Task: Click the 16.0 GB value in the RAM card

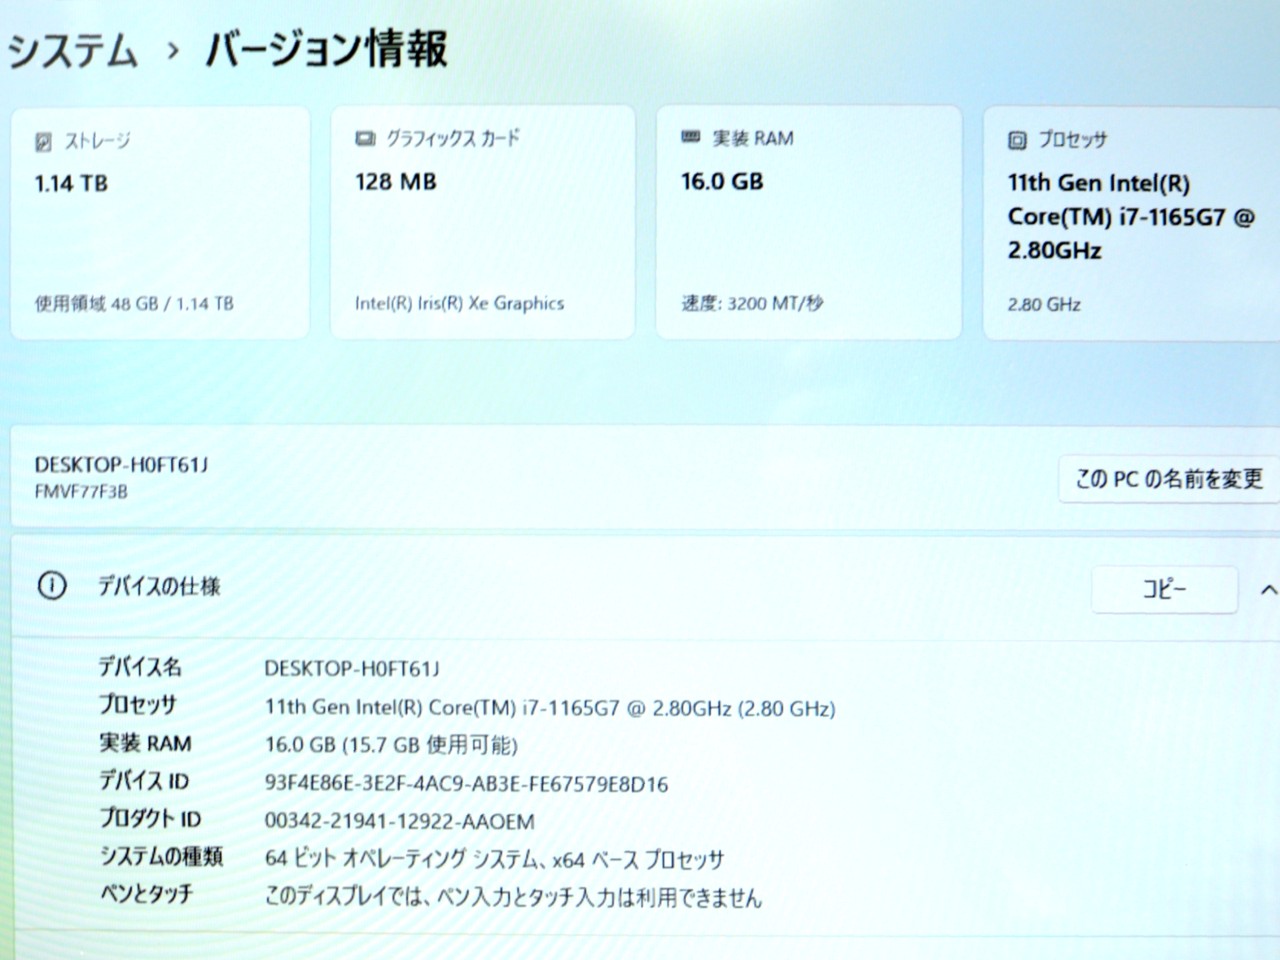Action: (x=721, y=182)
